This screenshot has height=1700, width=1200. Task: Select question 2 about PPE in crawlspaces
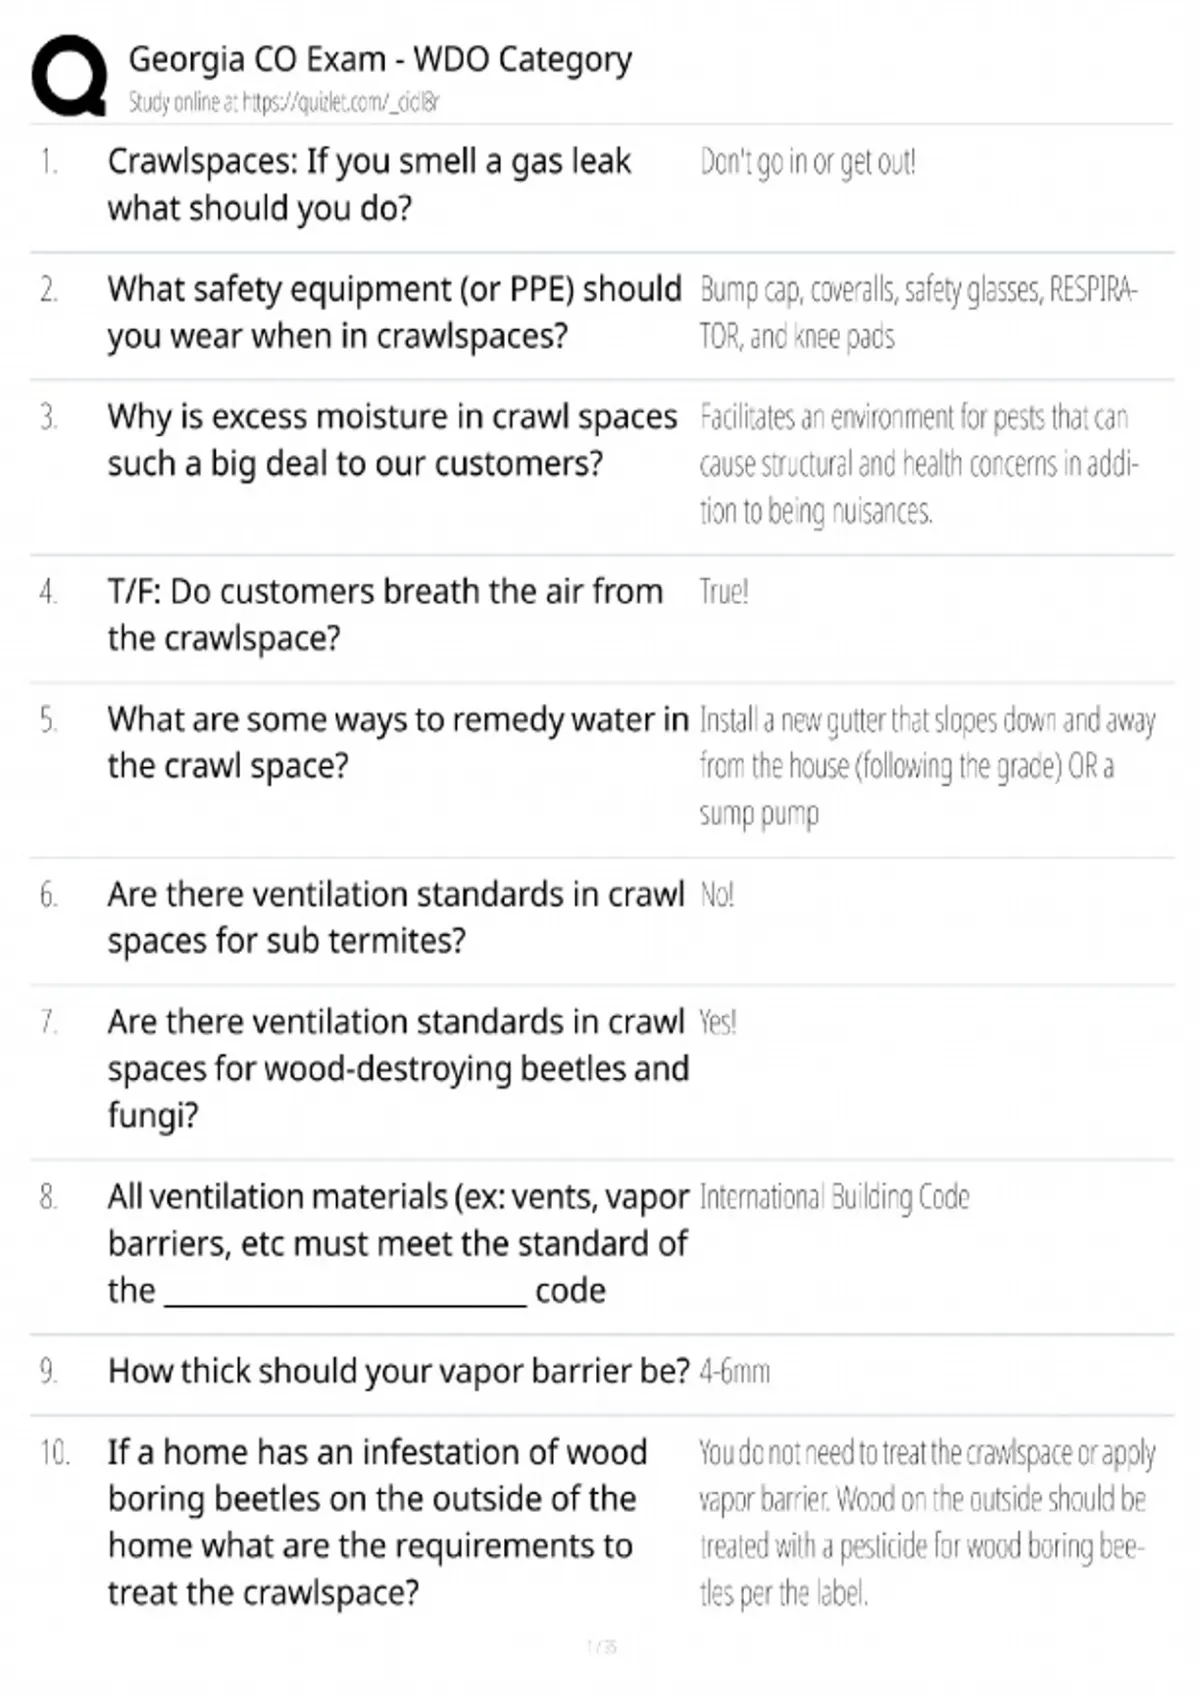pos(394,312)
